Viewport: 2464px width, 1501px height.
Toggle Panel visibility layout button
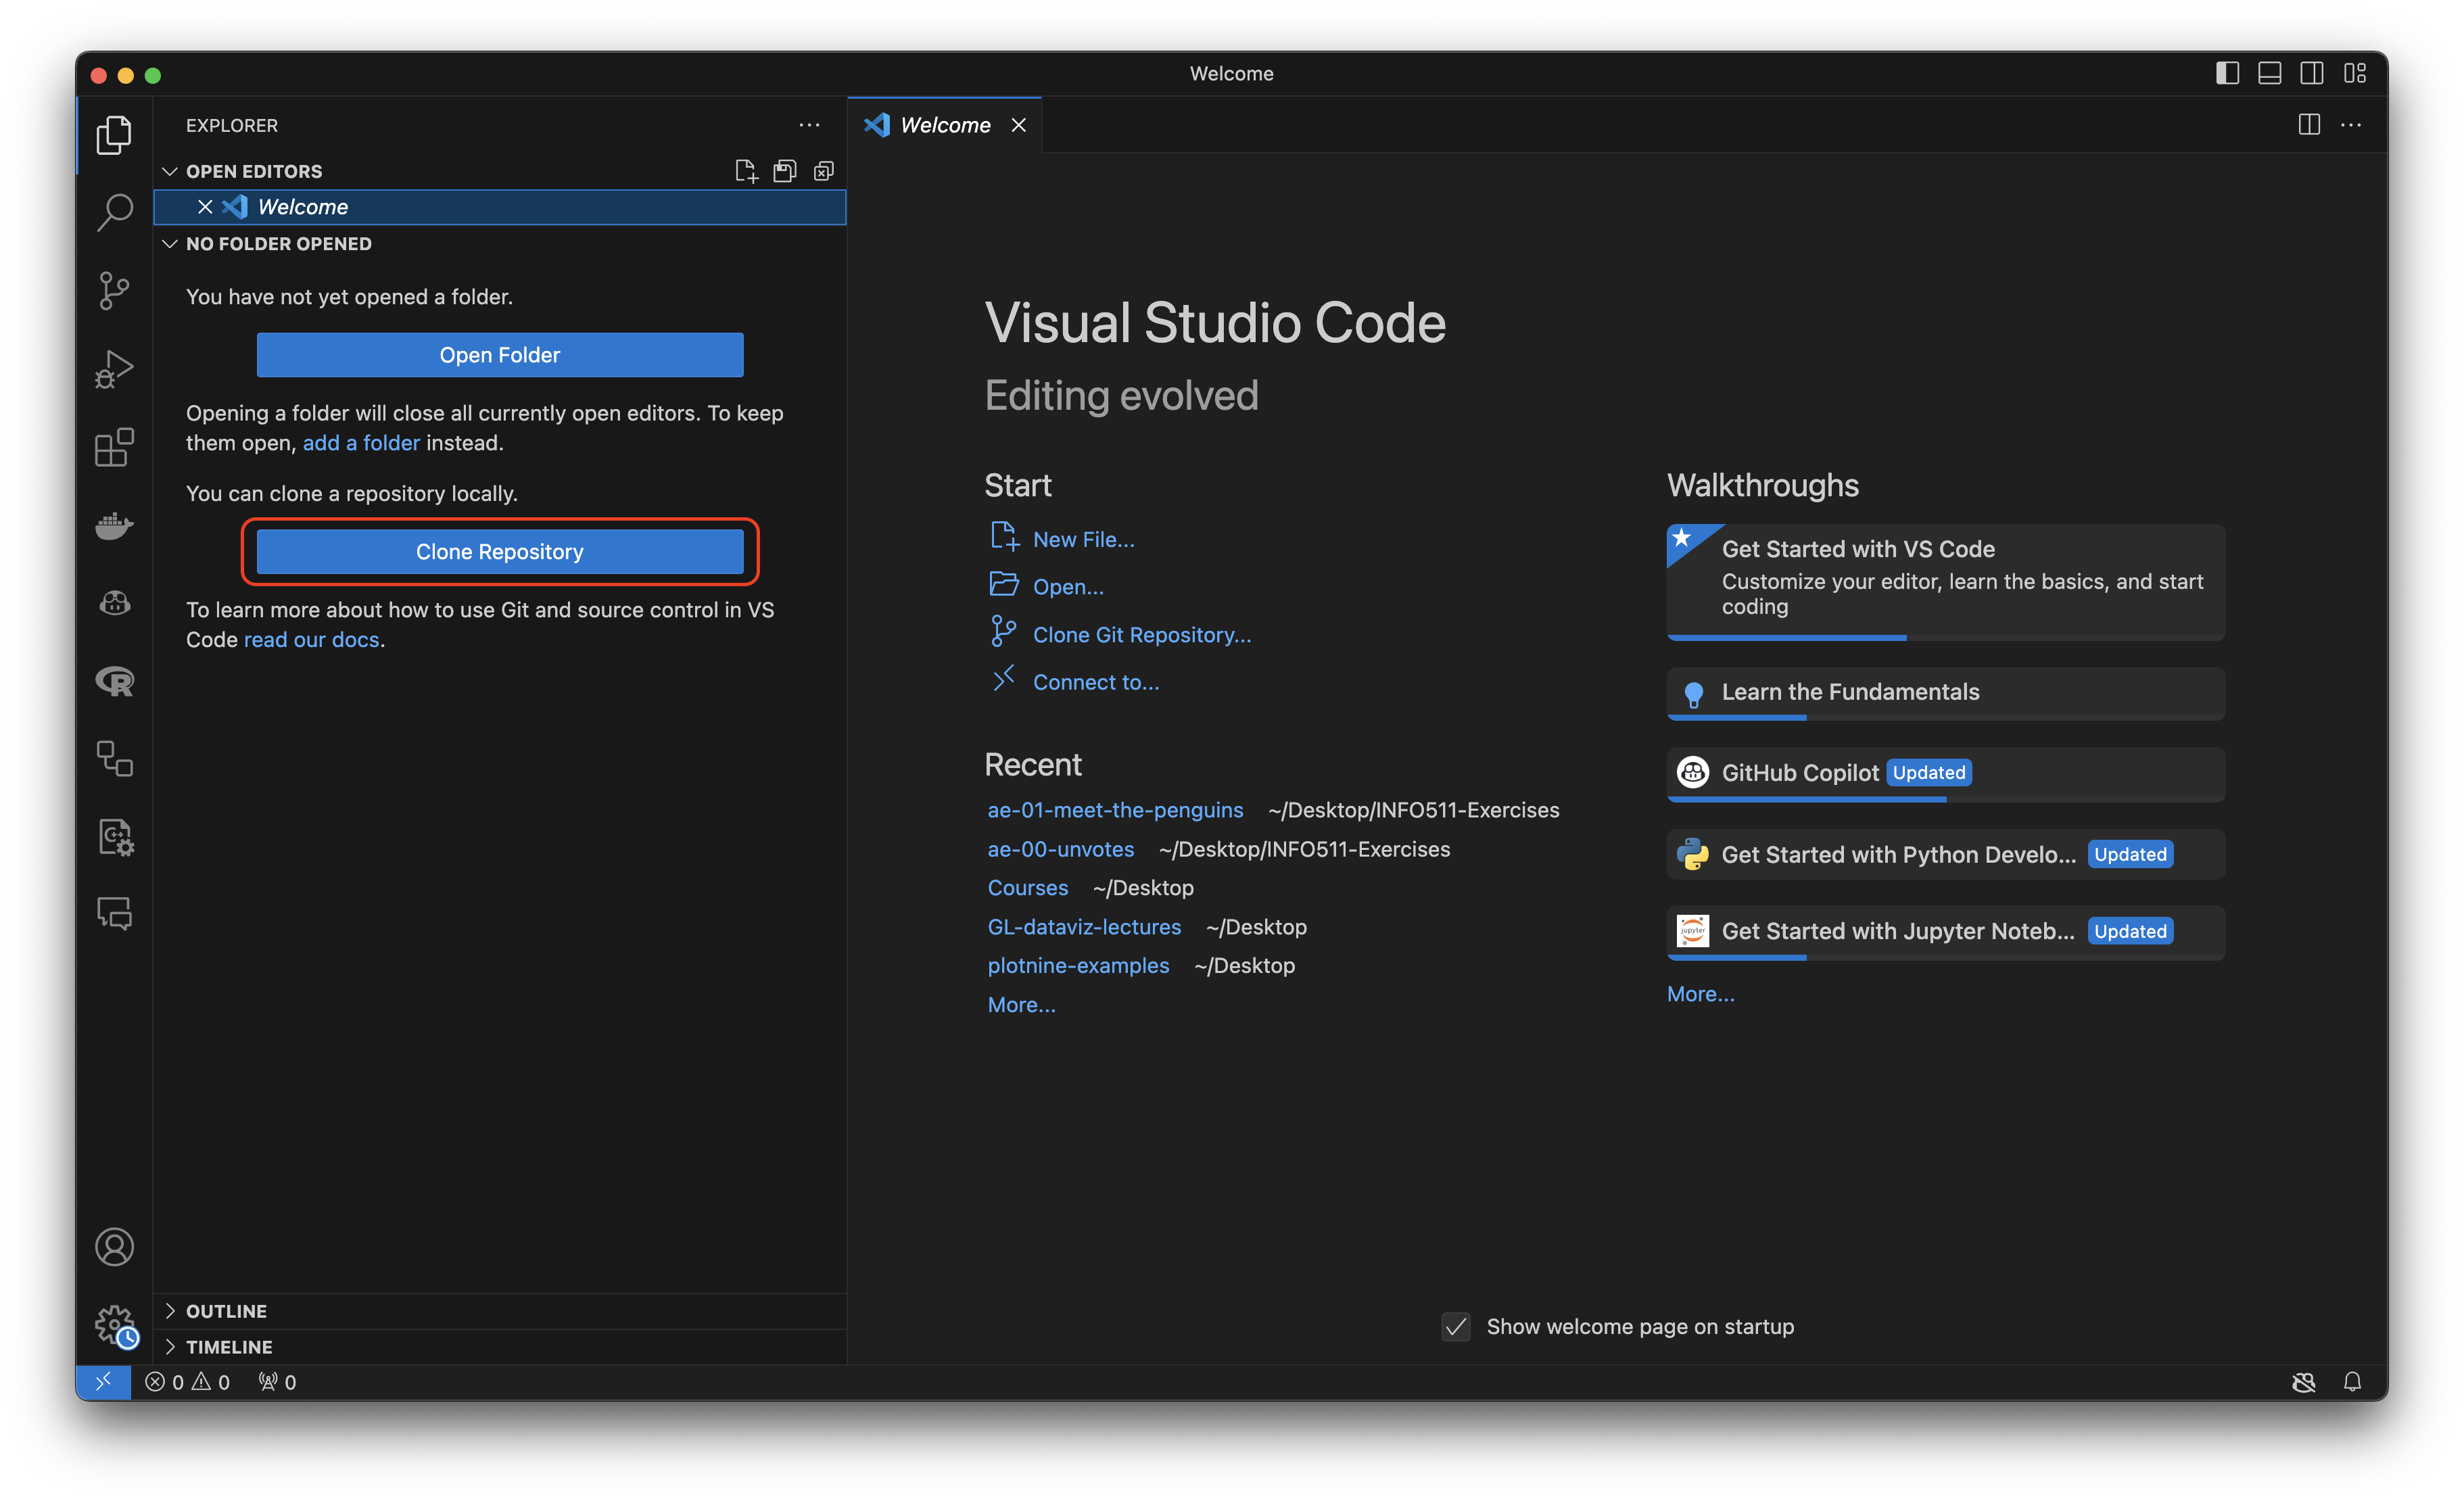coord(2270,73)
